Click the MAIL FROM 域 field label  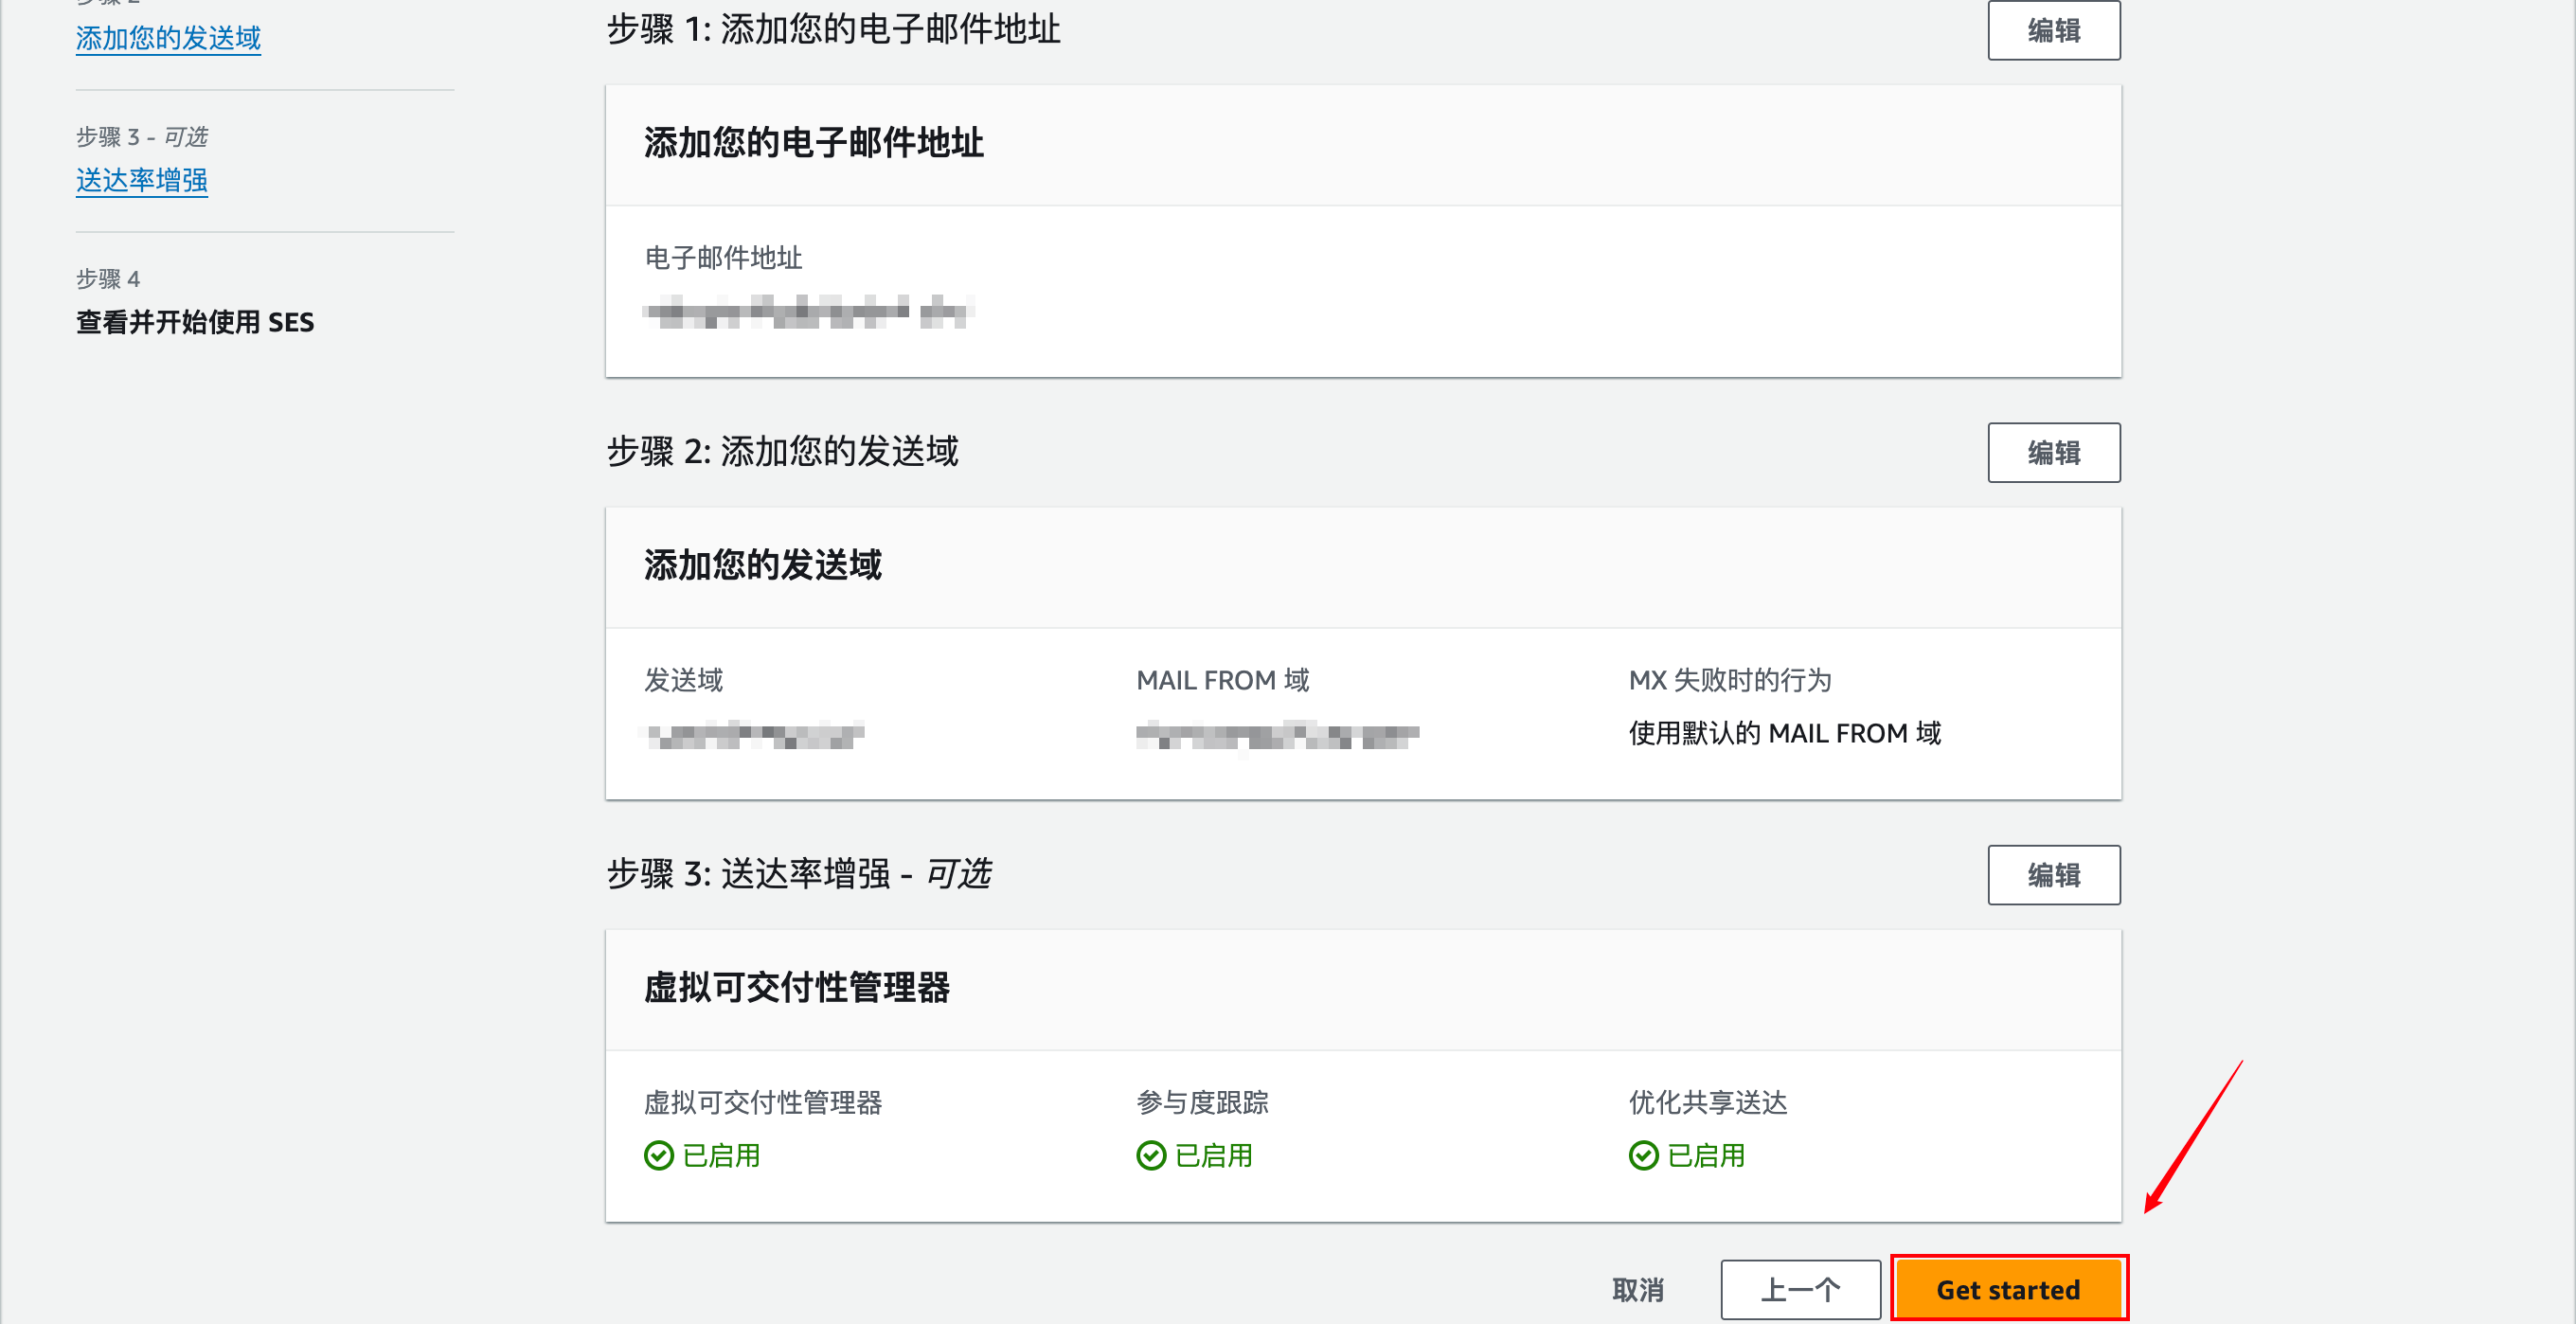(1223, 680)
